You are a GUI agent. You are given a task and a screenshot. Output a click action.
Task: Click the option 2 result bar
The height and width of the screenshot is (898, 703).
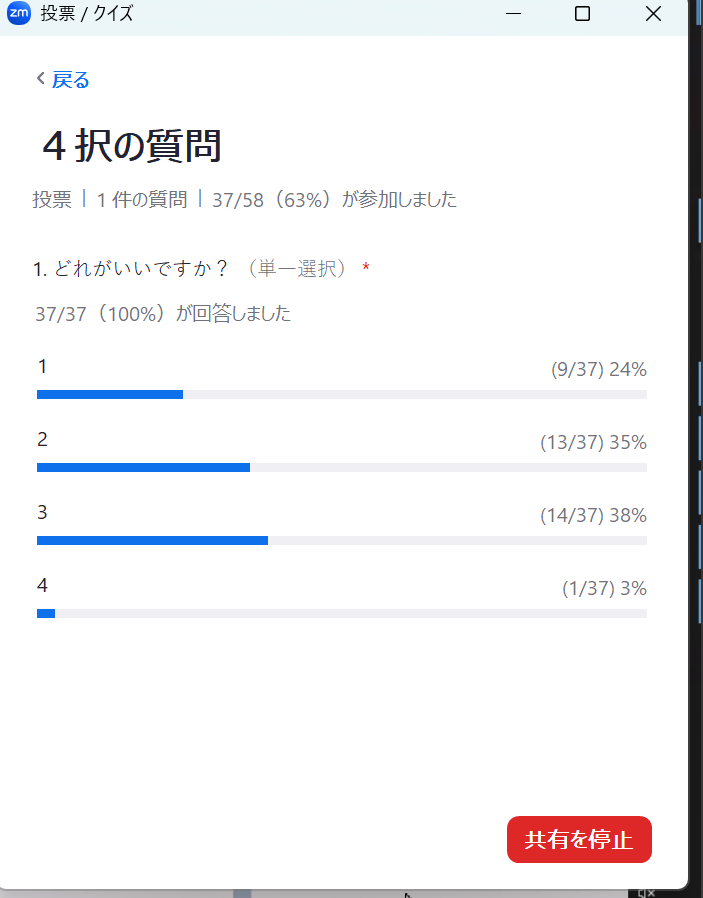tap(341, 467)
